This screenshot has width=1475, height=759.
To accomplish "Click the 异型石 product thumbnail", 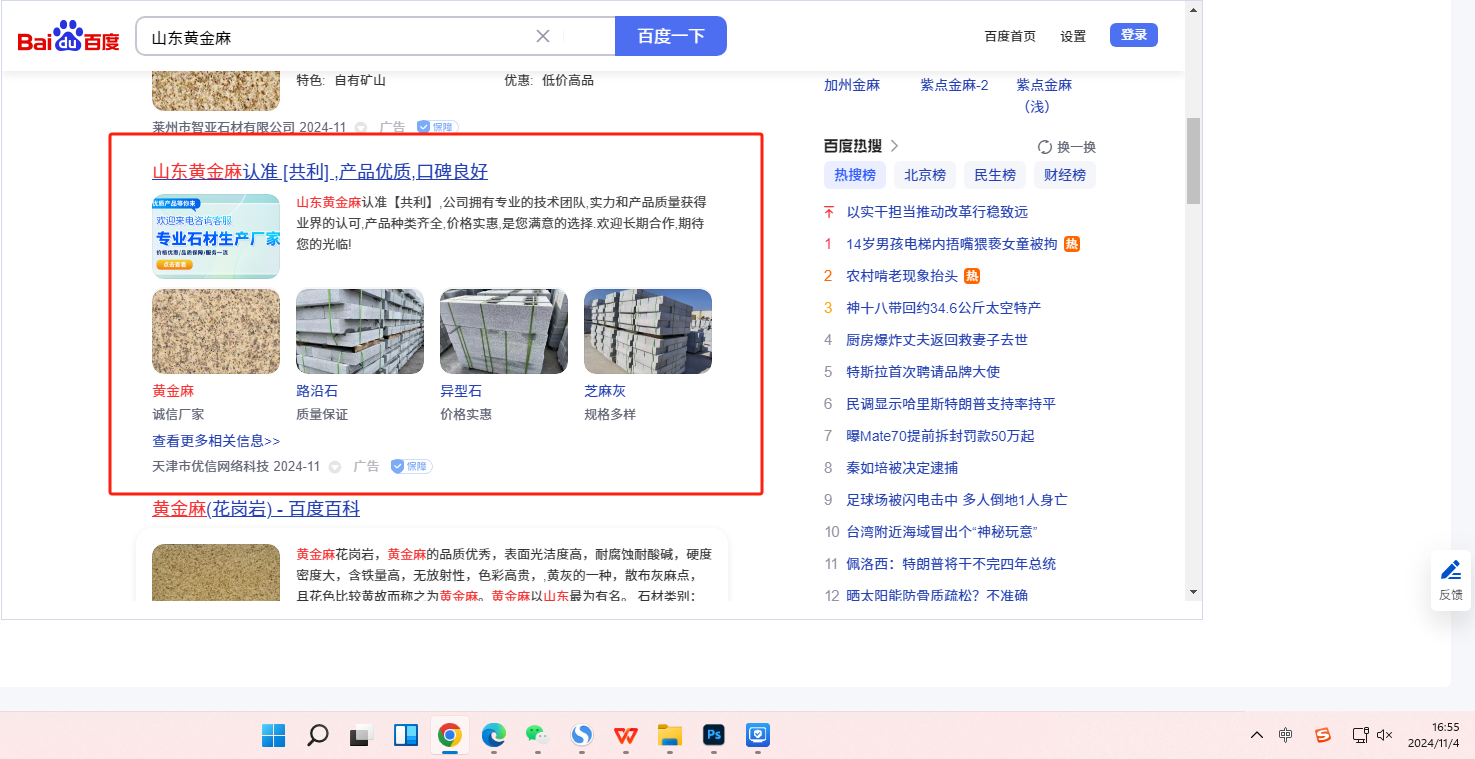I will (504, 332).
